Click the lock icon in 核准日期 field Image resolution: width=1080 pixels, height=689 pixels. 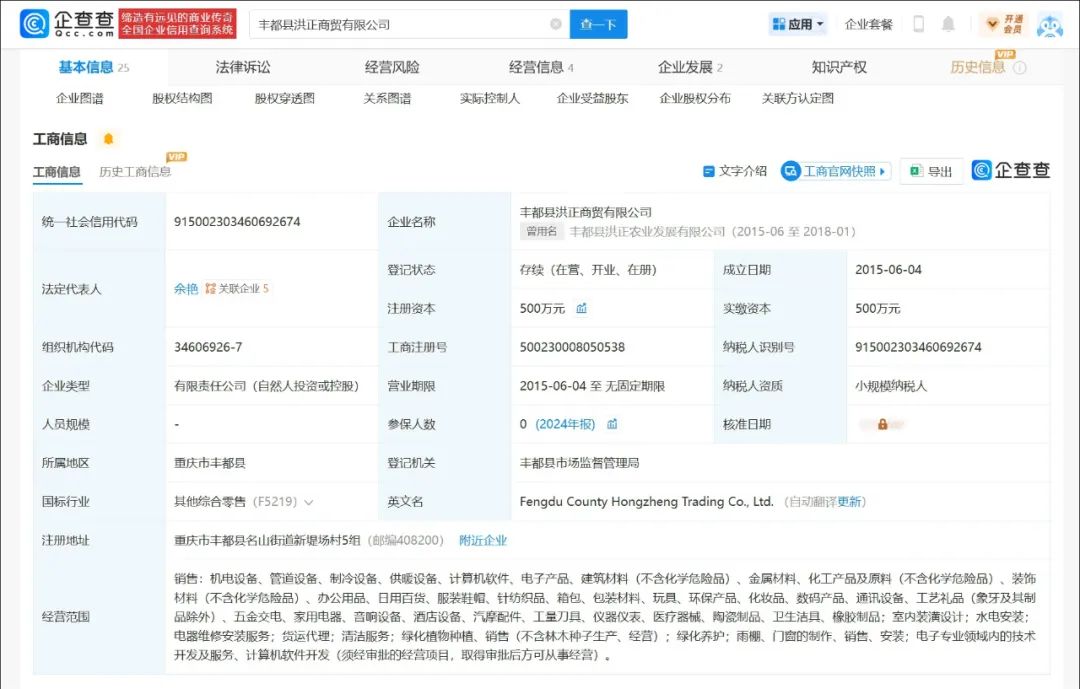[x=882, y=424]
